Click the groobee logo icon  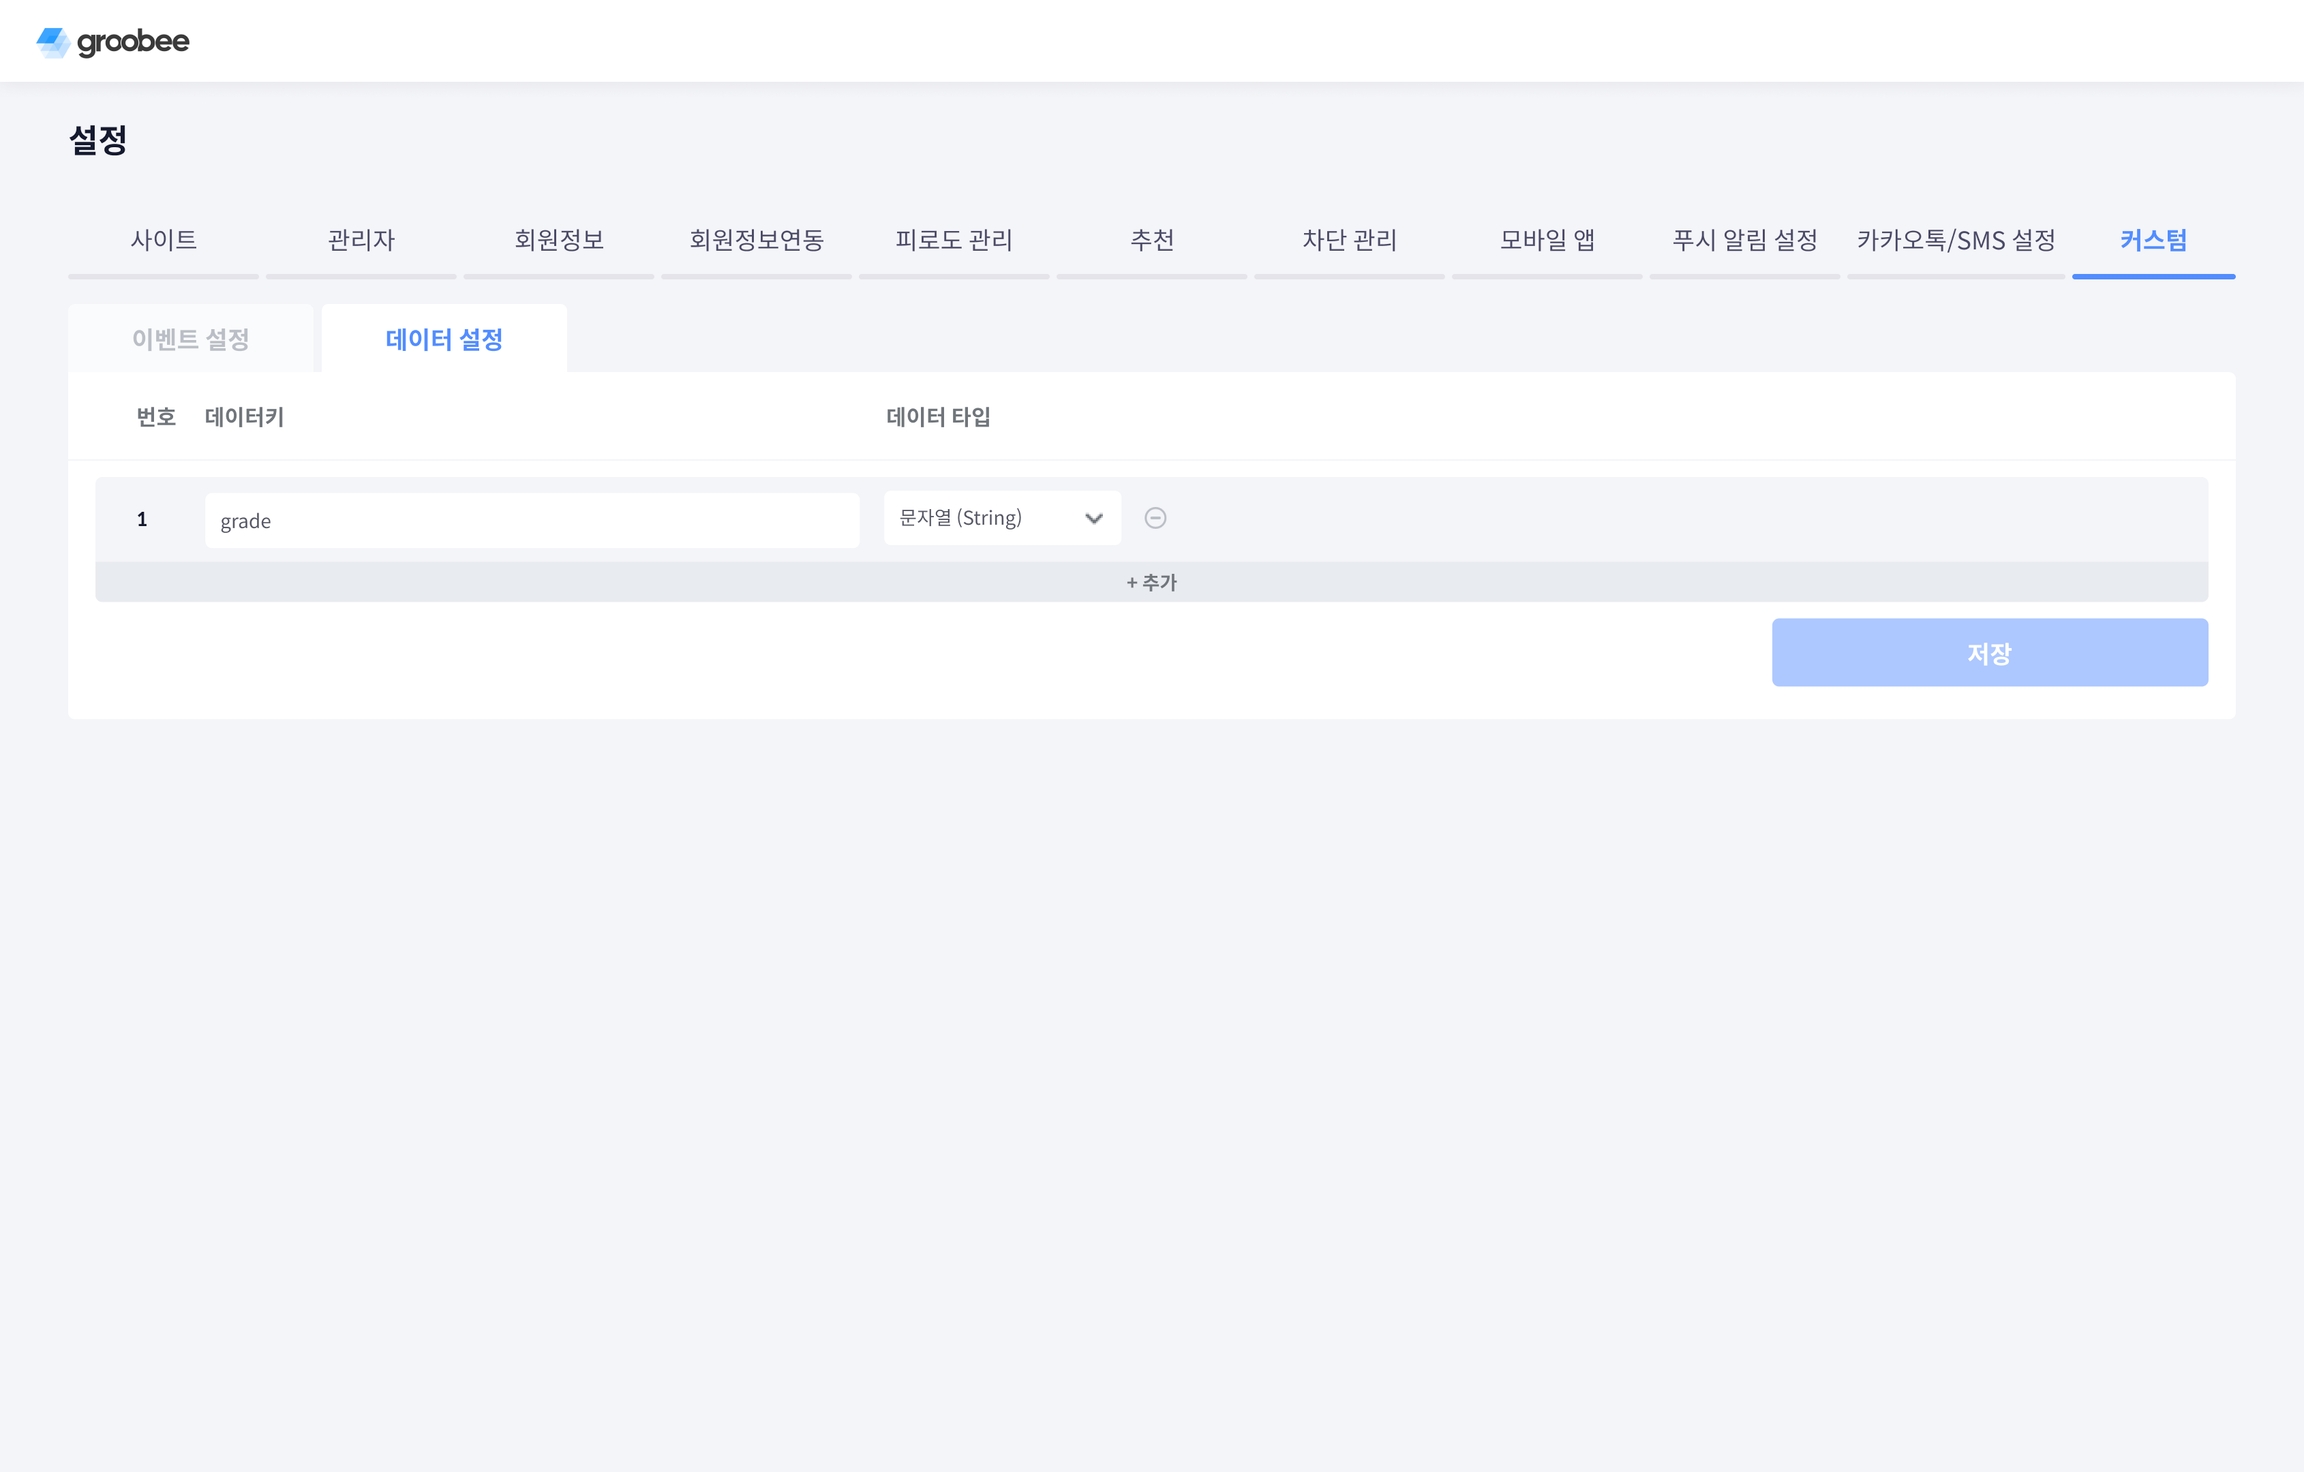52,42
